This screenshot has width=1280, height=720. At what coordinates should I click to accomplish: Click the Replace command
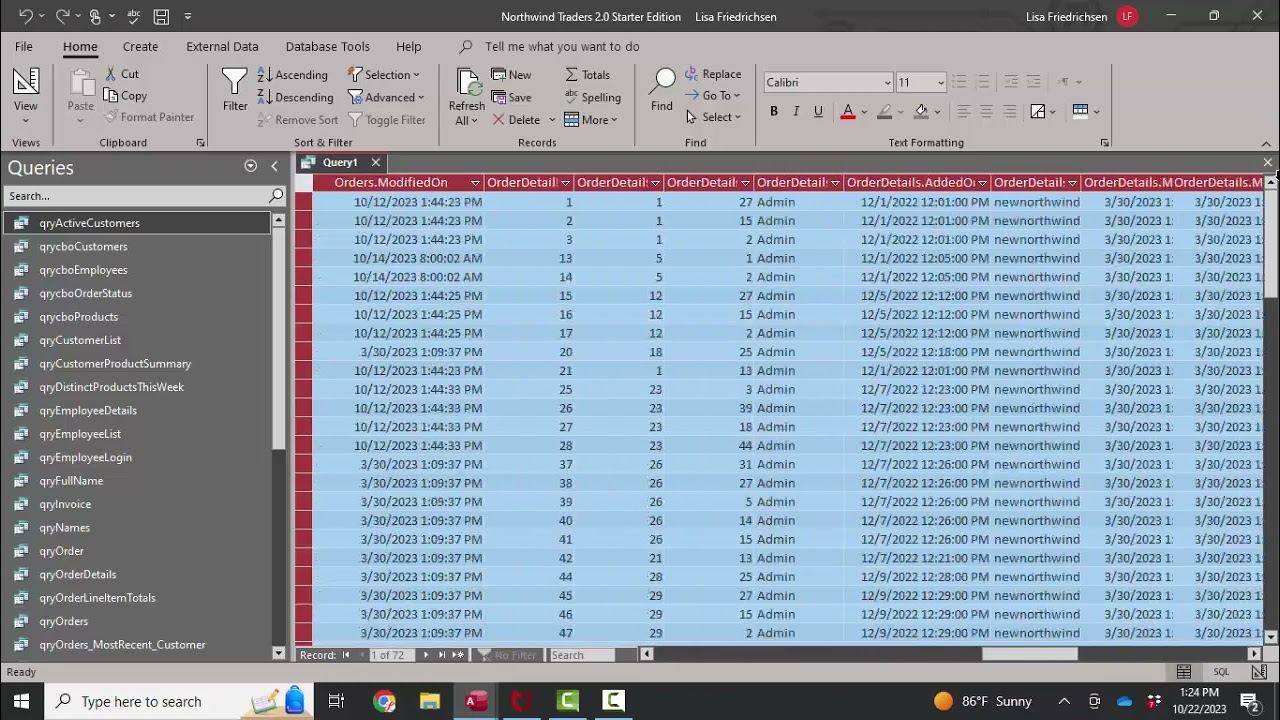(713, 74)
